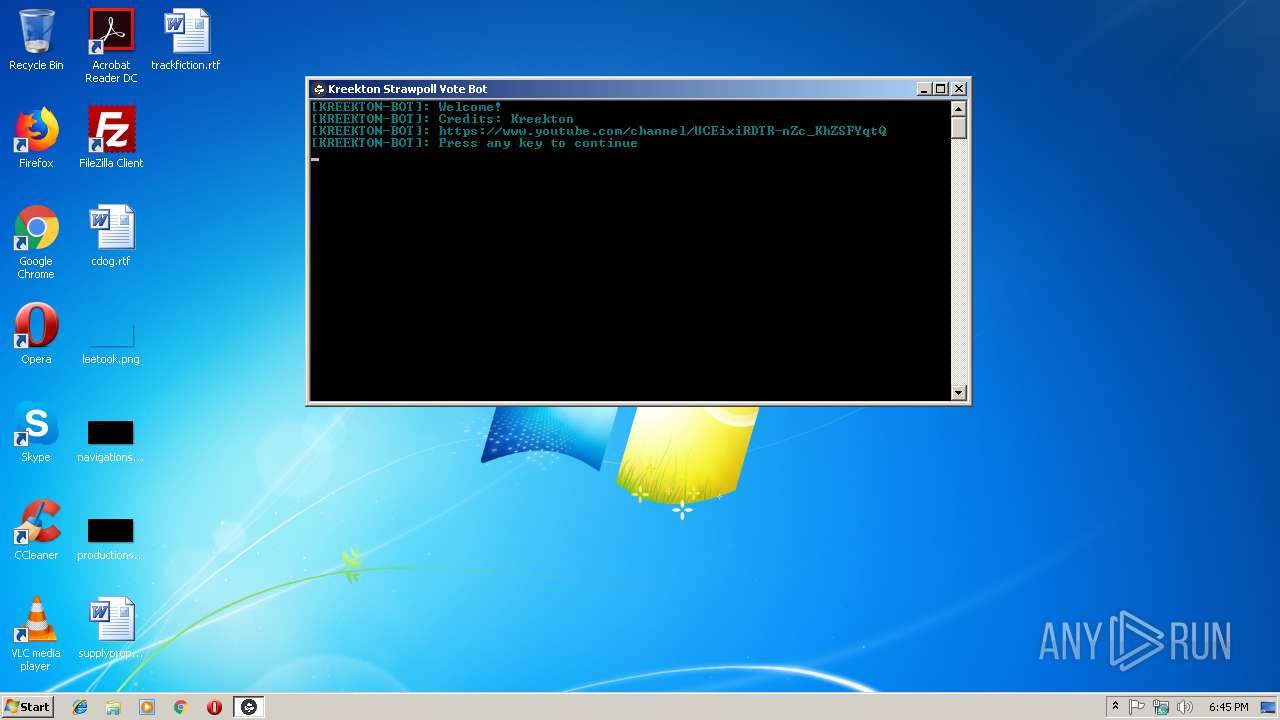Open the Firefox desktop shortcut
The image size is (1280, 720).
click(x=36, y=138)
